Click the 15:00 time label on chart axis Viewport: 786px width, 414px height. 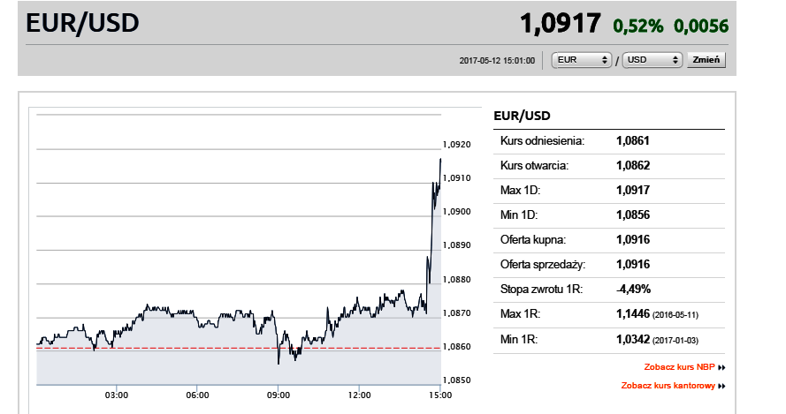(440, 395)
